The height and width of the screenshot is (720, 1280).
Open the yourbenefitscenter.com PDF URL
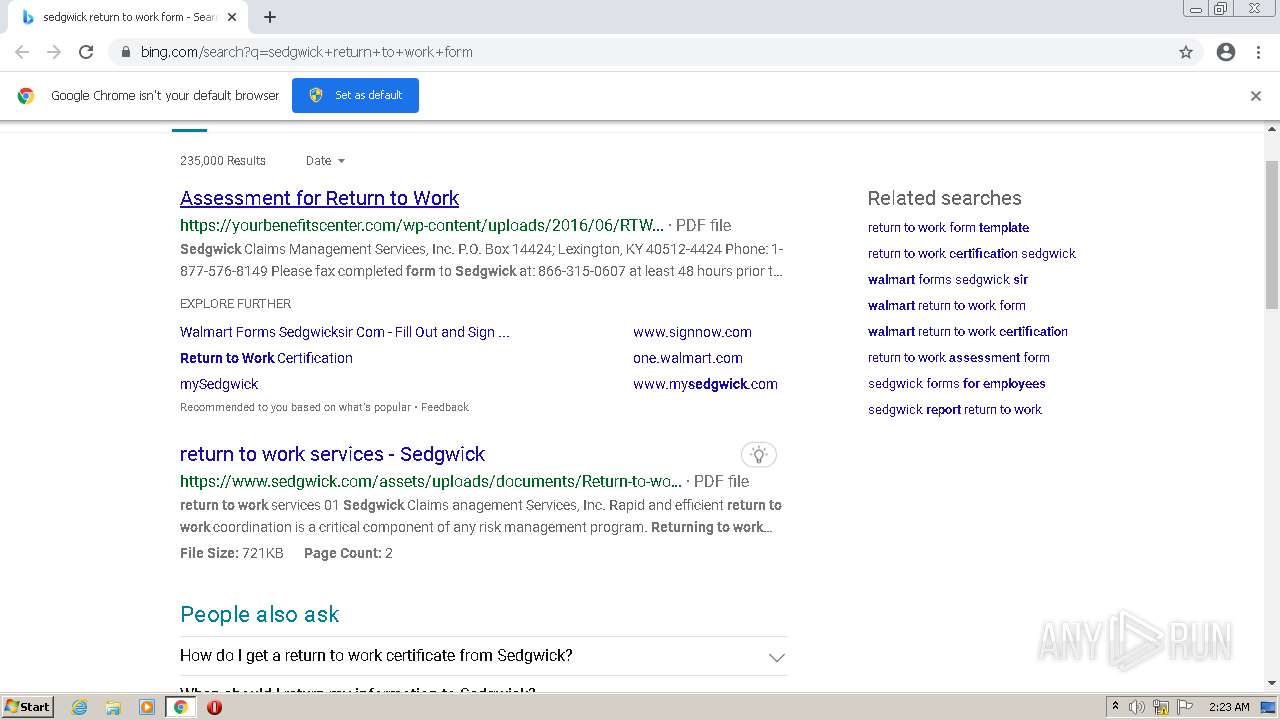[x=422, y=225]
